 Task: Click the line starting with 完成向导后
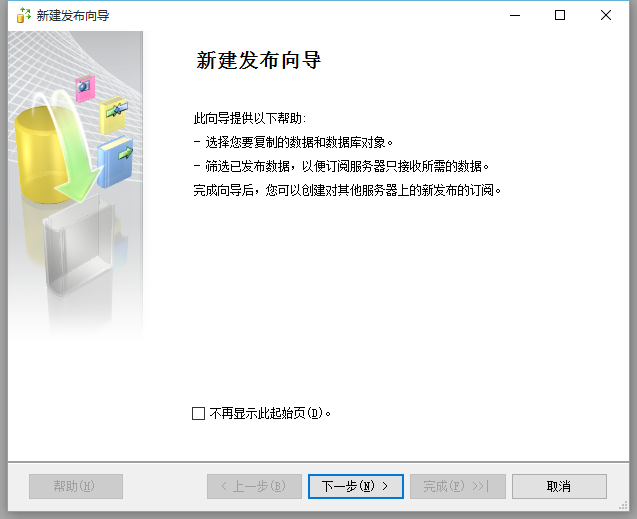347,190
